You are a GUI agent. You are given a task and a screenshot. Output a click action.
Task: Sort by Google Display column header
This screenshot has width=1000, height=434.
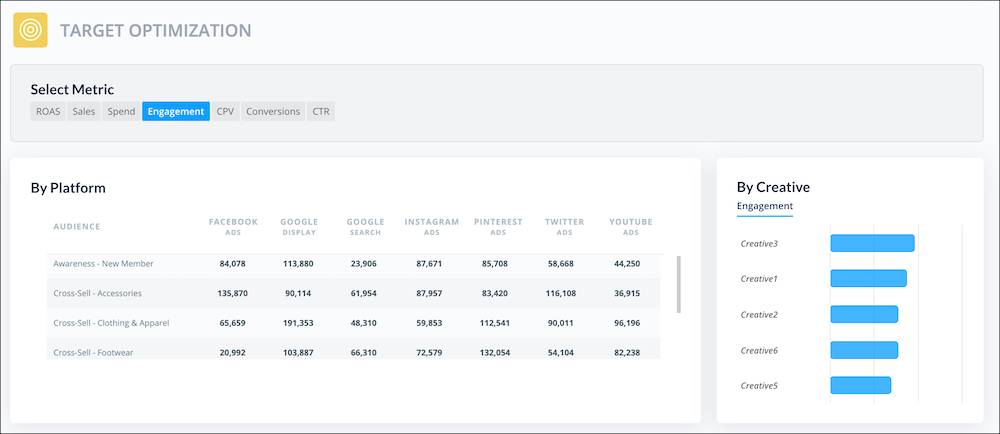pos(299,226)
